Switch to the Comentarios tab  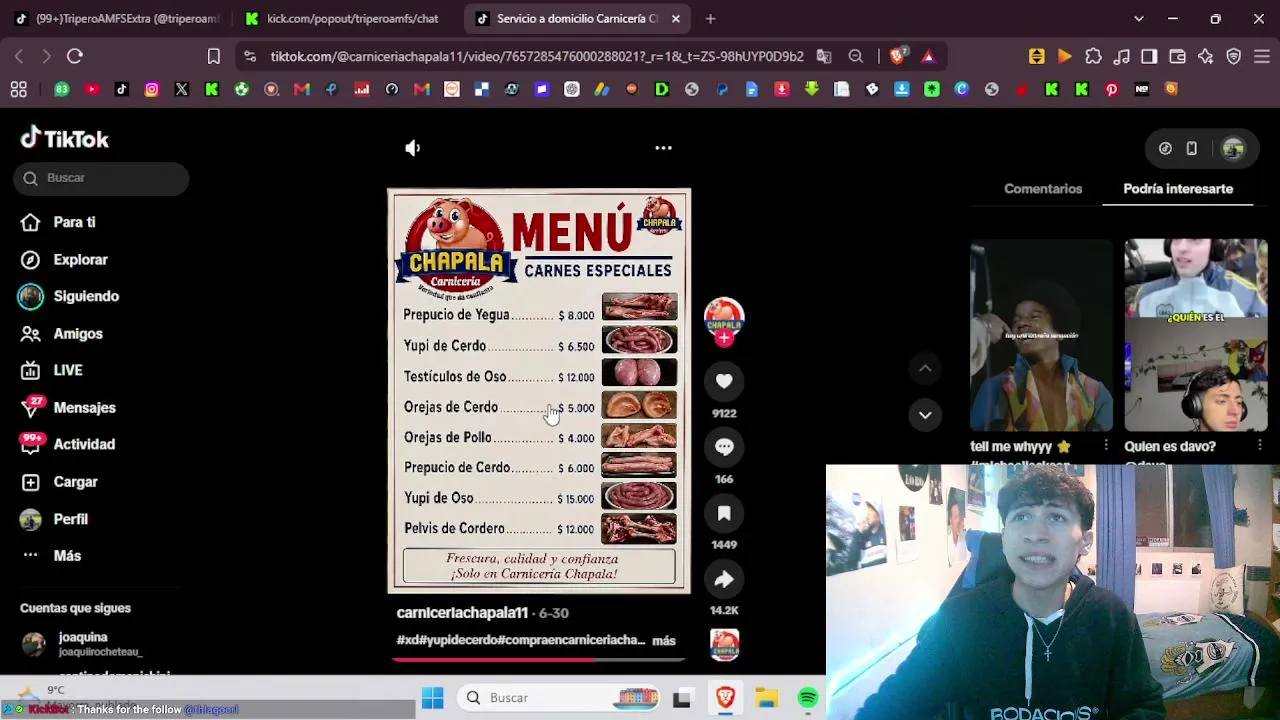tap(1043, 189)
